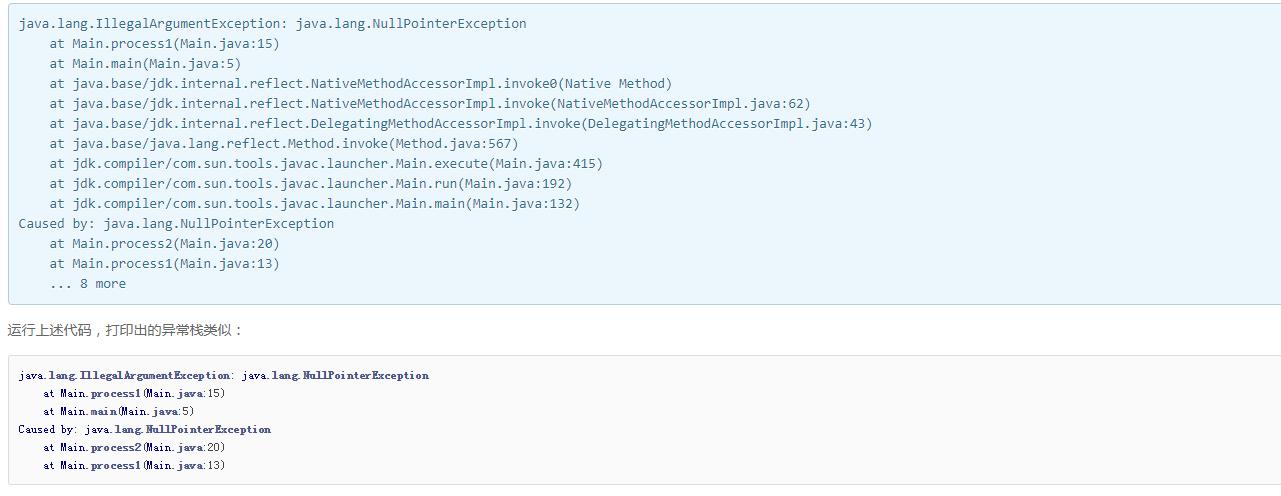Click the IllegalArgumentException line in the bottom block
Screen dimensions: 1281x496
pyautogui.click(x=223, y=376)
